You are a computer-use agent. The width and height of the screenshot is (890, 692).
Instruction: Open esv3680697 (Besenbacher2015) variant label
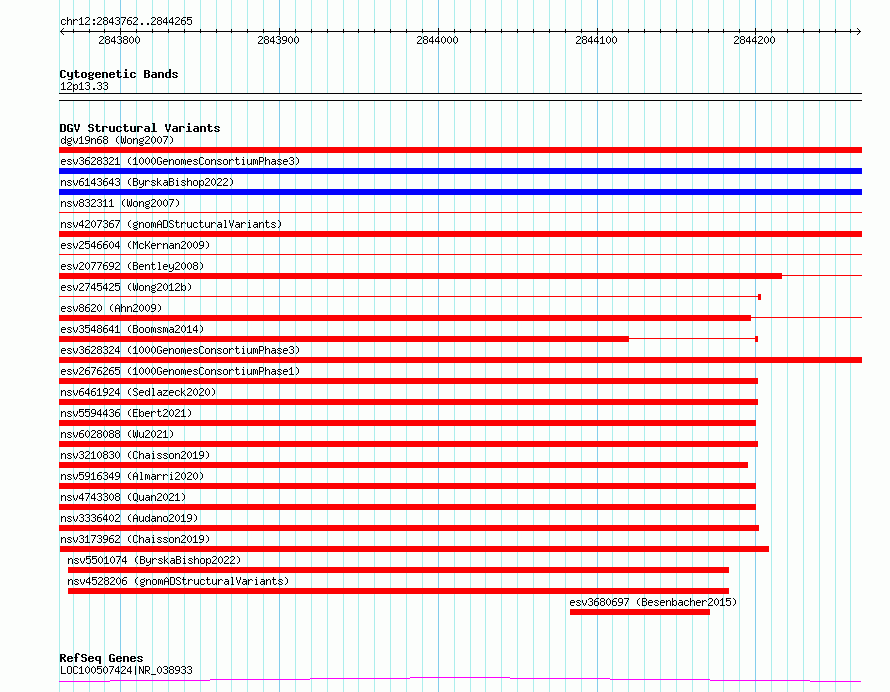[653, 602]
